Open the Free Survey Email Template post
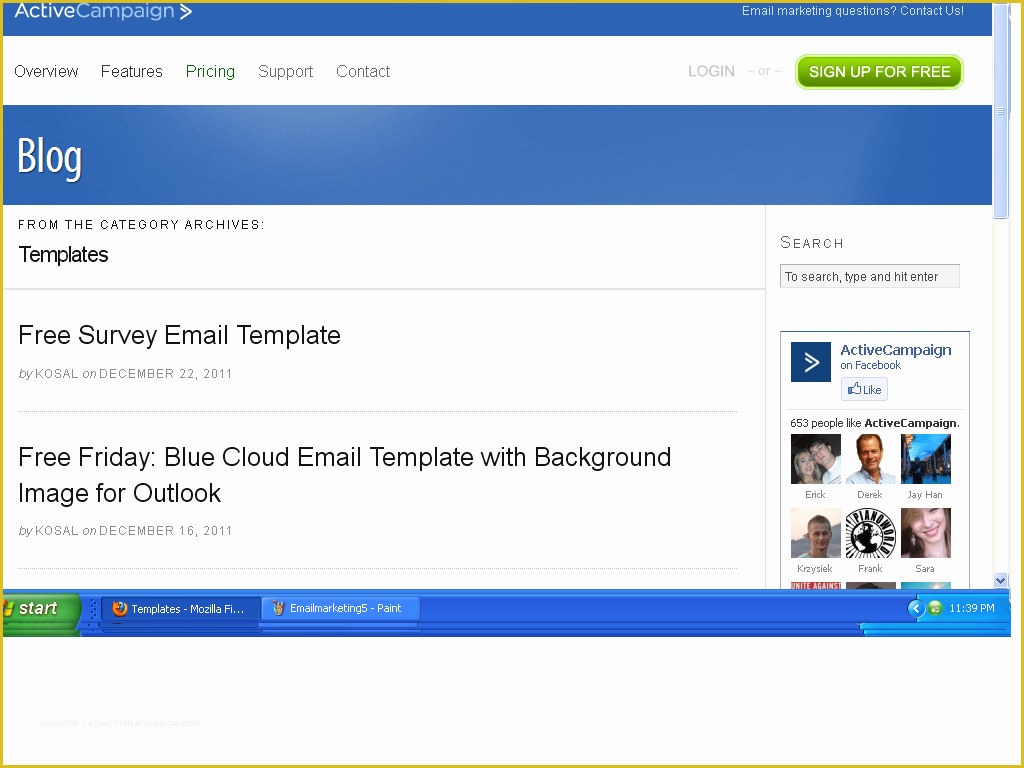 click(x=178, y=335)
